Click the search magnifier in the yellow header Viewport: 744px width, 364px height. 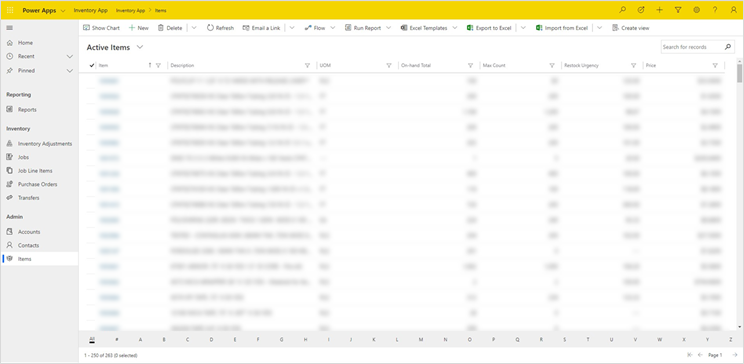coord(623,10)
